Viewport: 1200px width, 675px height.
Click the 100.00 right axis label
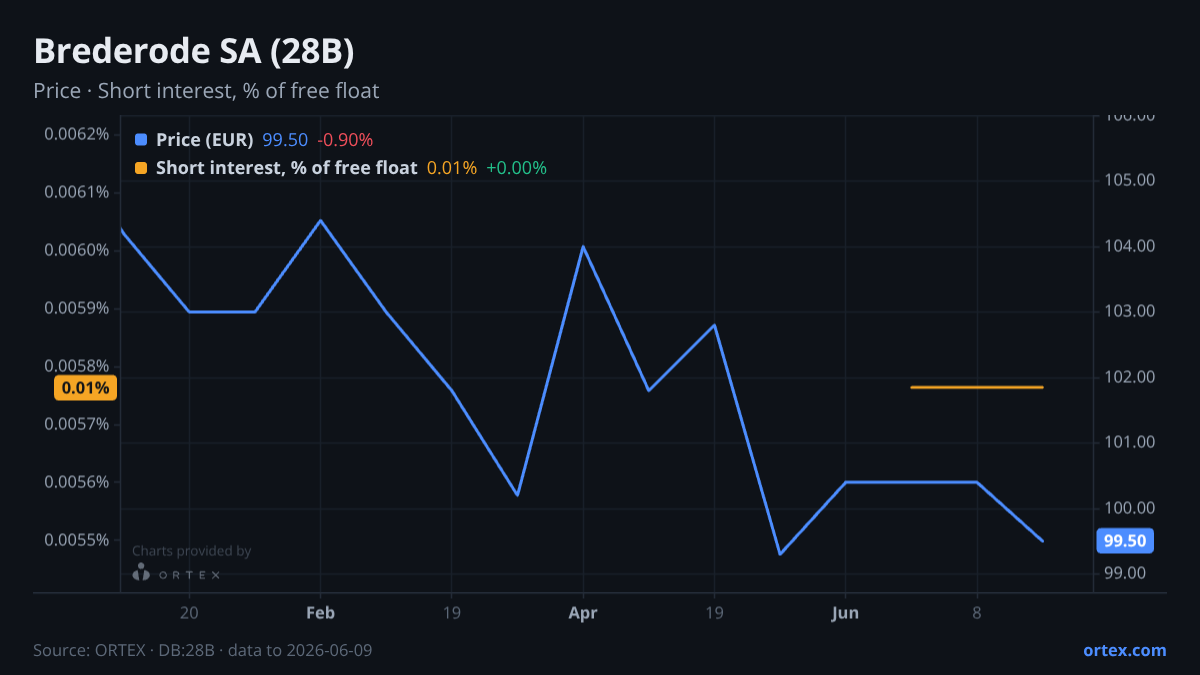[1130, 508]
